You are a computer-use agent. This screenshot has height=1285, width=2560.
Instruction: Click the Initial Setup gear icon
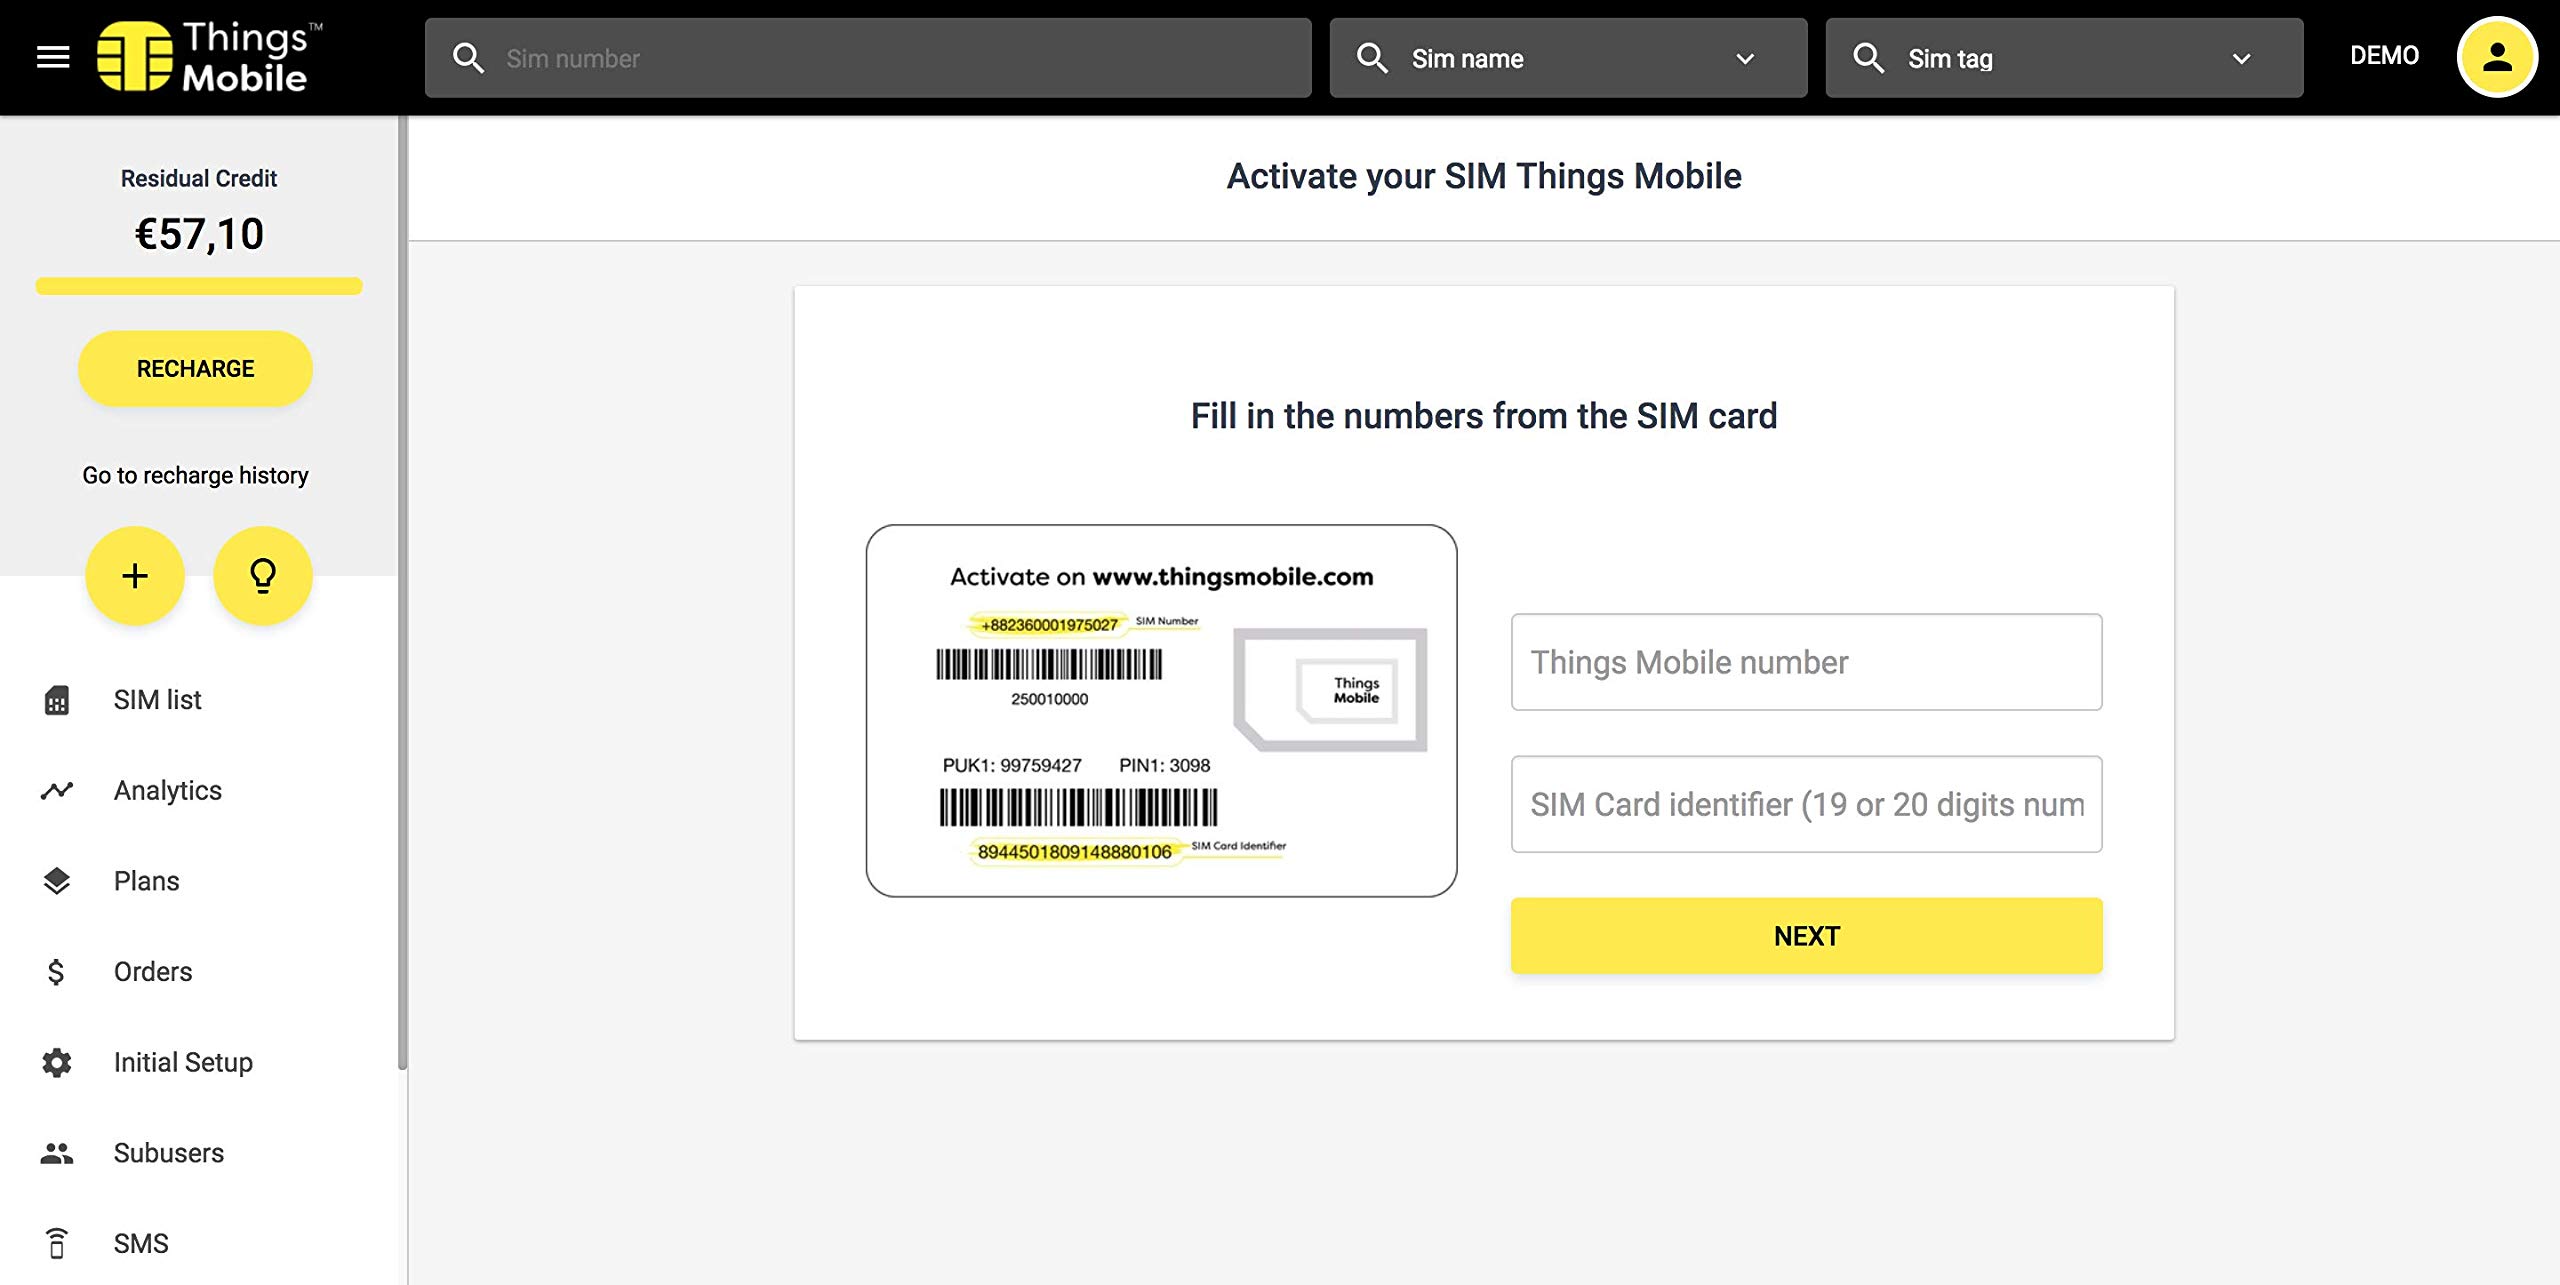click(57, 1062)
